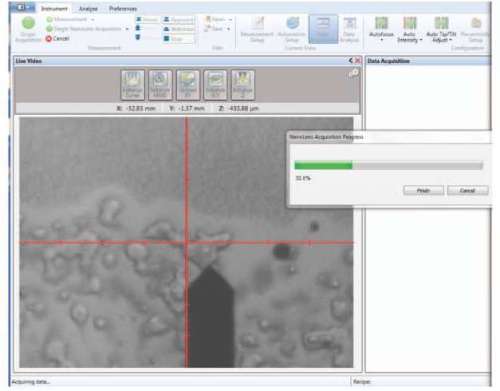Switch to the Instrument ribbon tab

pos(54,9)
